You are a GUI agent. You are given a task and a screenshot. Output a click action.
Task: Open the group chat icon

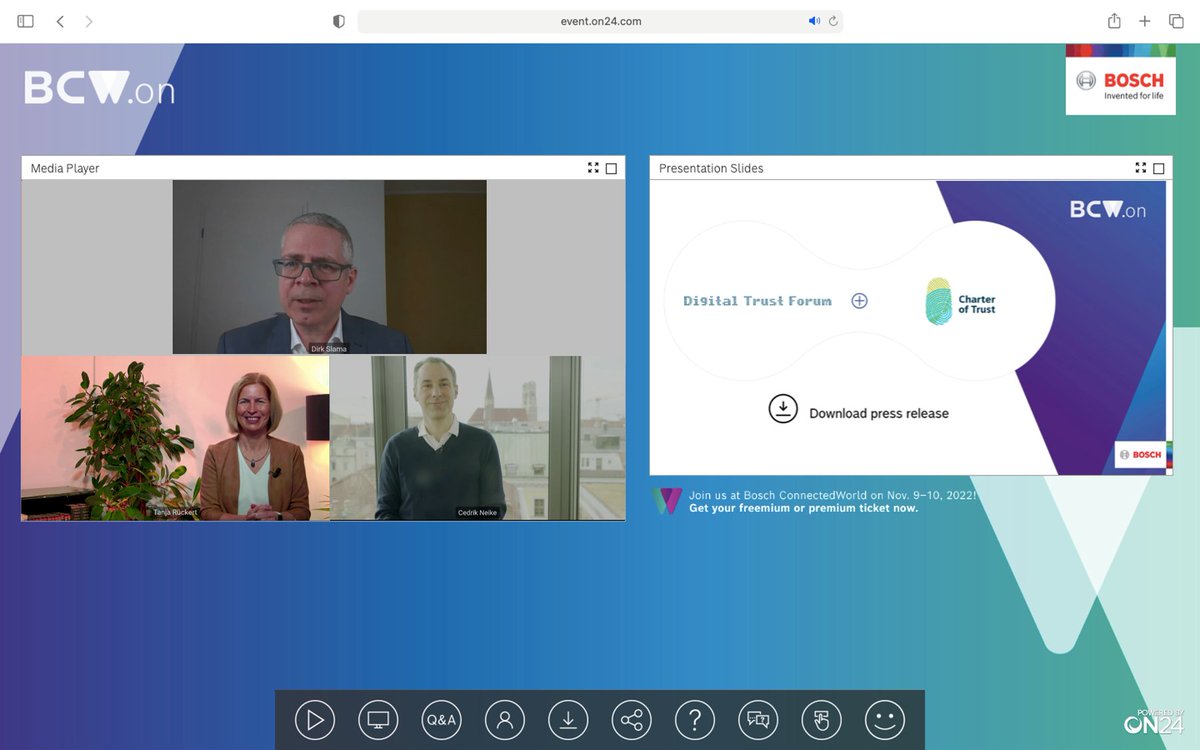(x=758, y=719)
